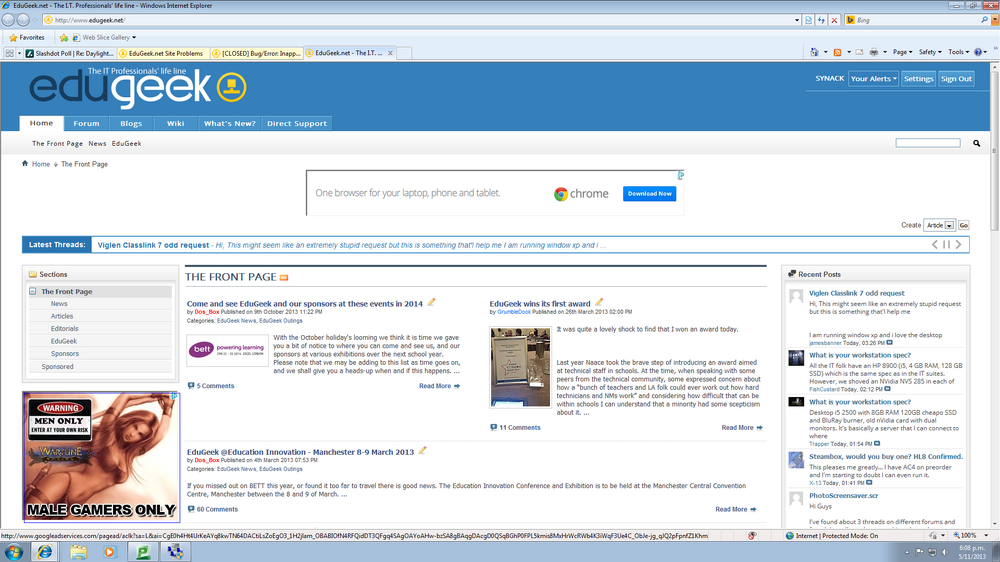Click the IE Feeds toolbar icon
Image resolution: width=1000 pixels, height=562 pixels.
pos(837,52)
